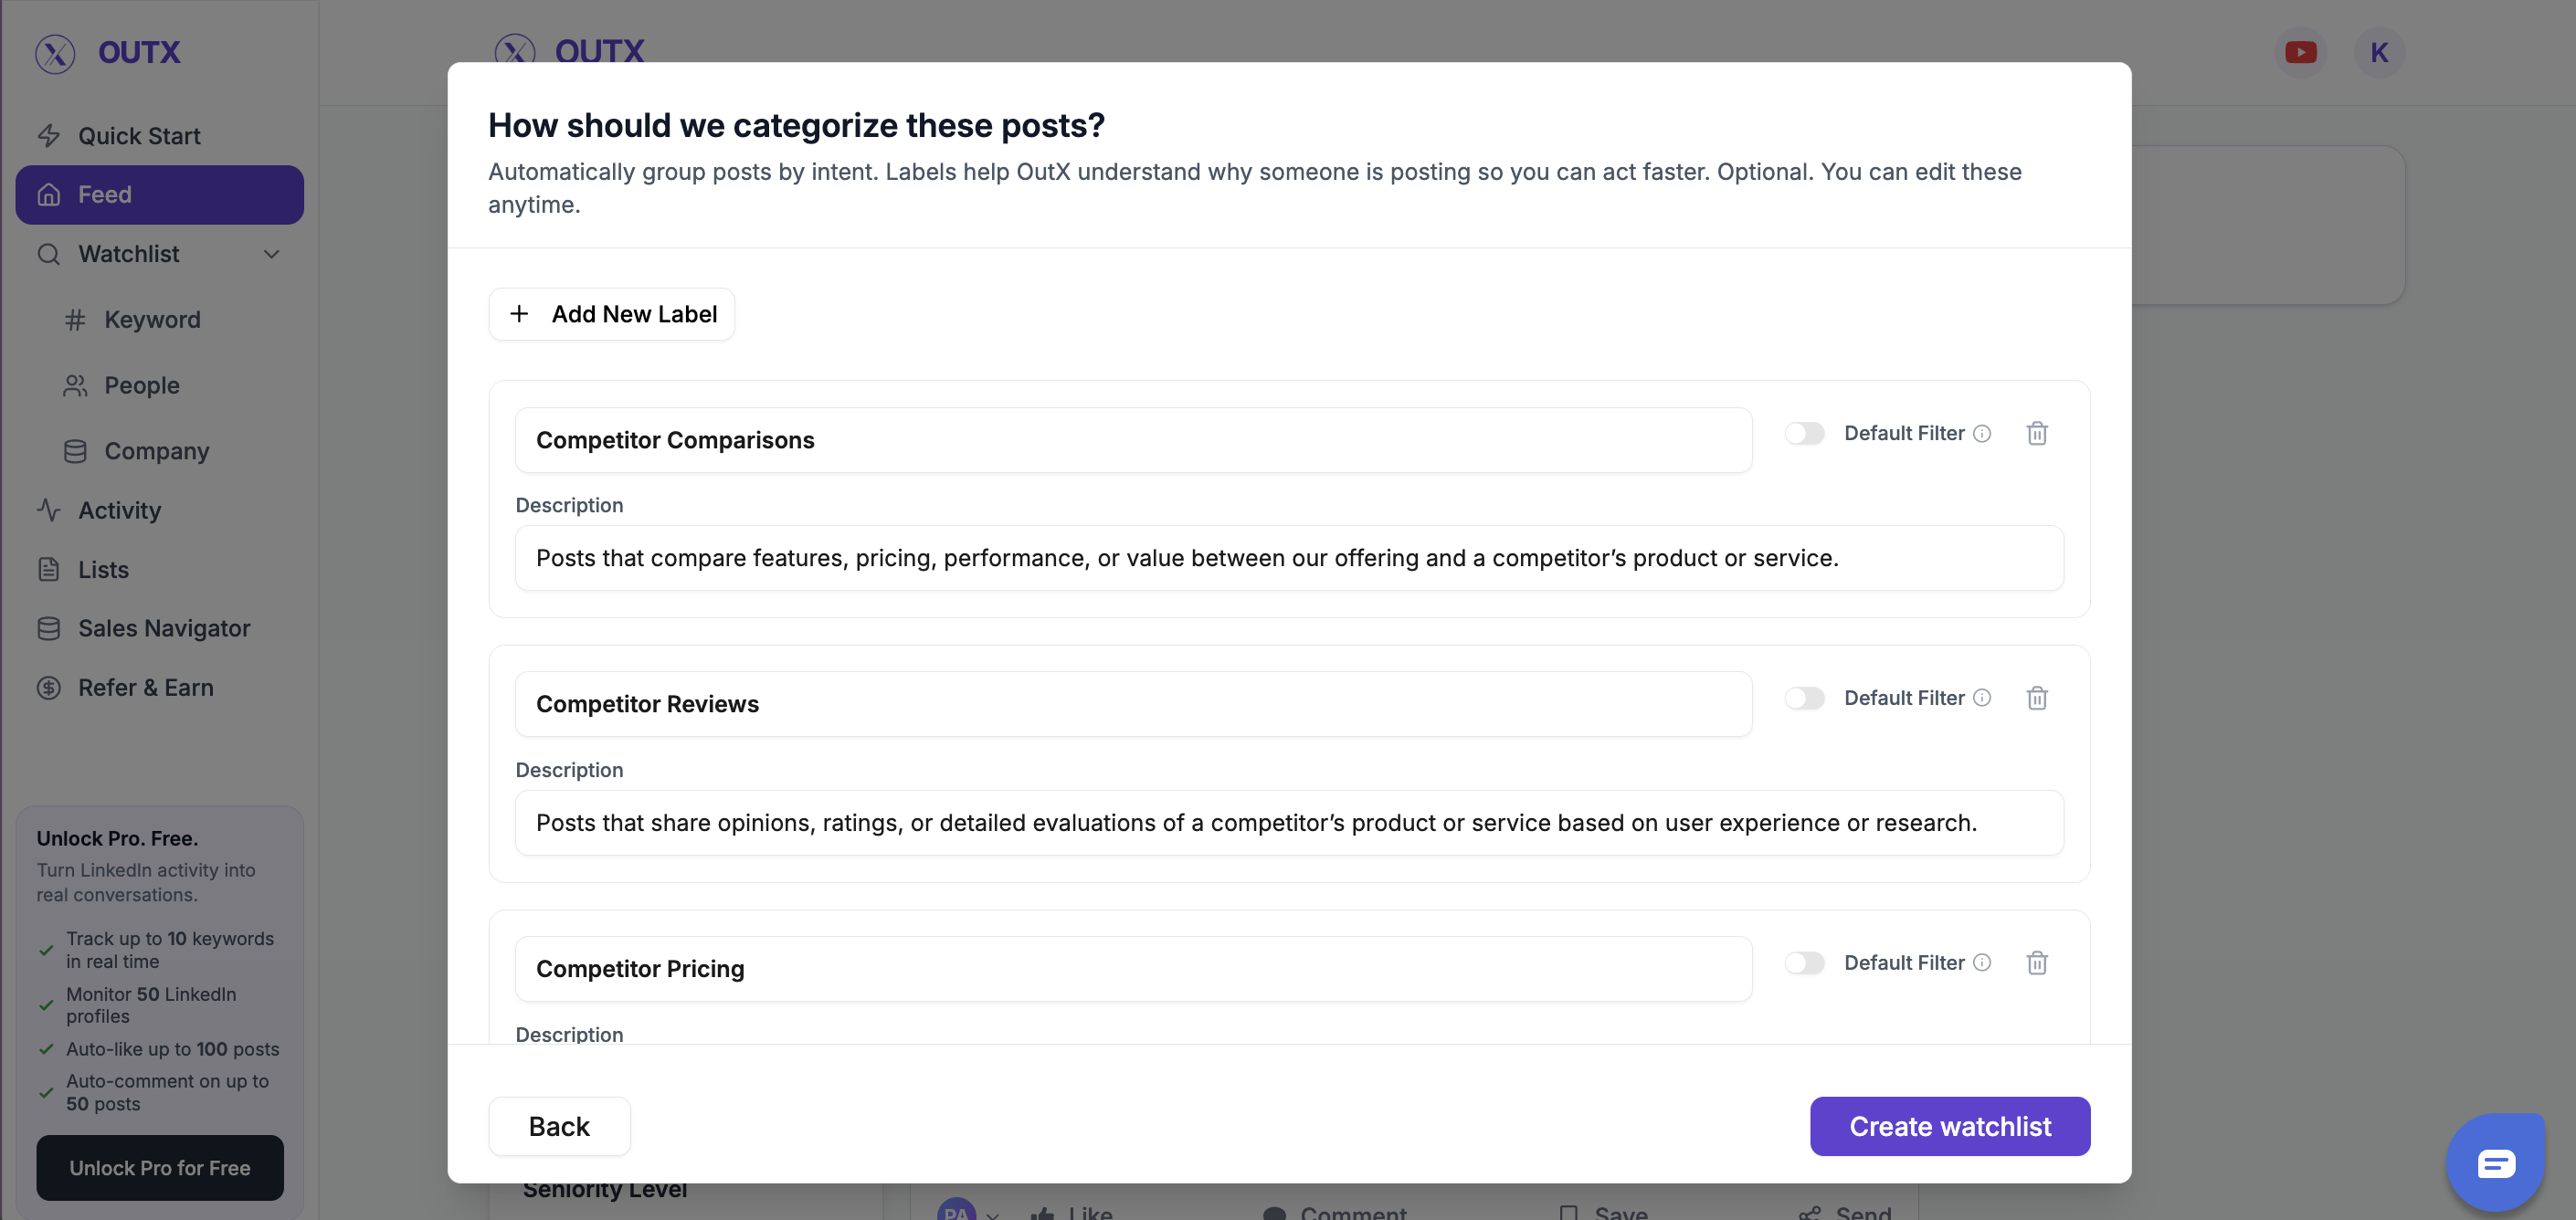
Task: Edit the Competitor Reviews name field
Action: (x=1133, y=704)
